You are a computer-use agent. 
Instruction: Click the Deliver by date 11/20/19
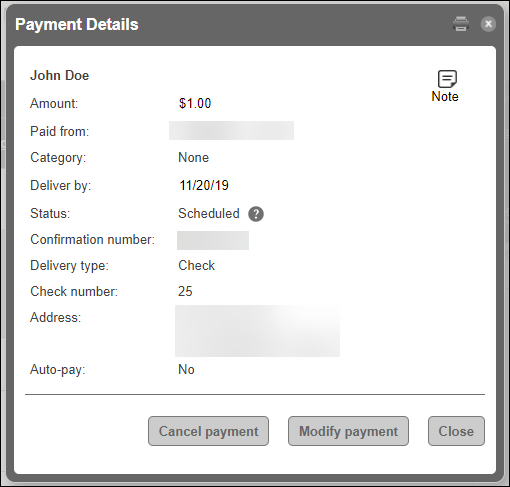(204, 185)
